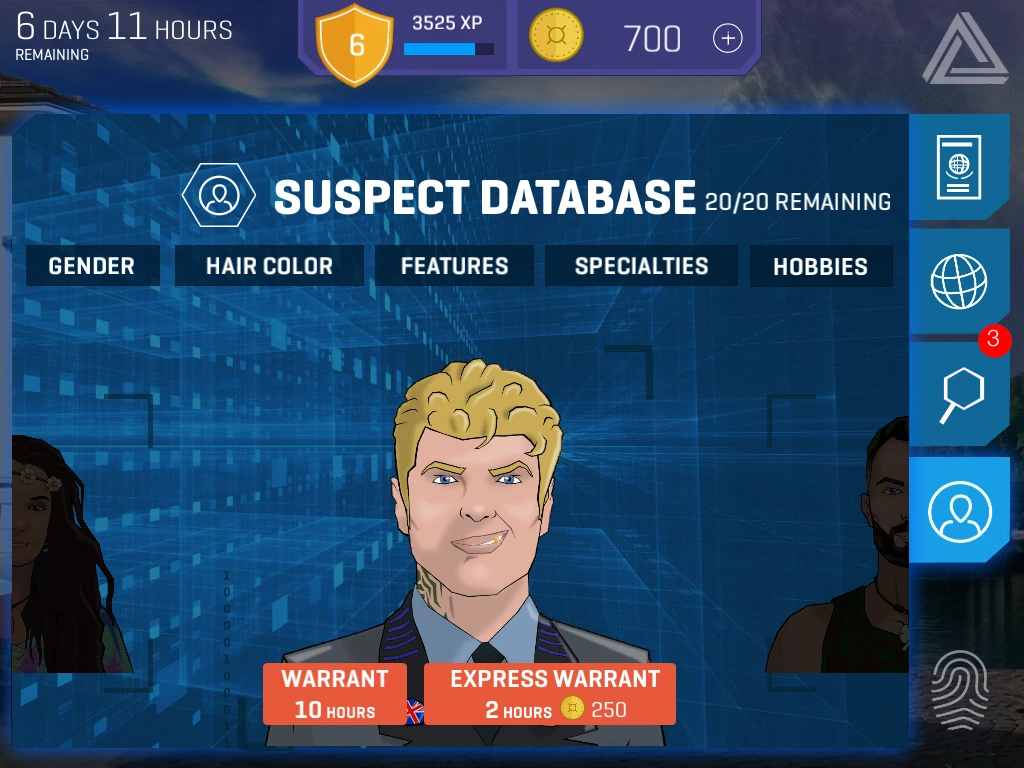The width and height of the screenshot is (1024, 768).
Task: Click the level 6 shield badge
Action: (x=355, y=44)
